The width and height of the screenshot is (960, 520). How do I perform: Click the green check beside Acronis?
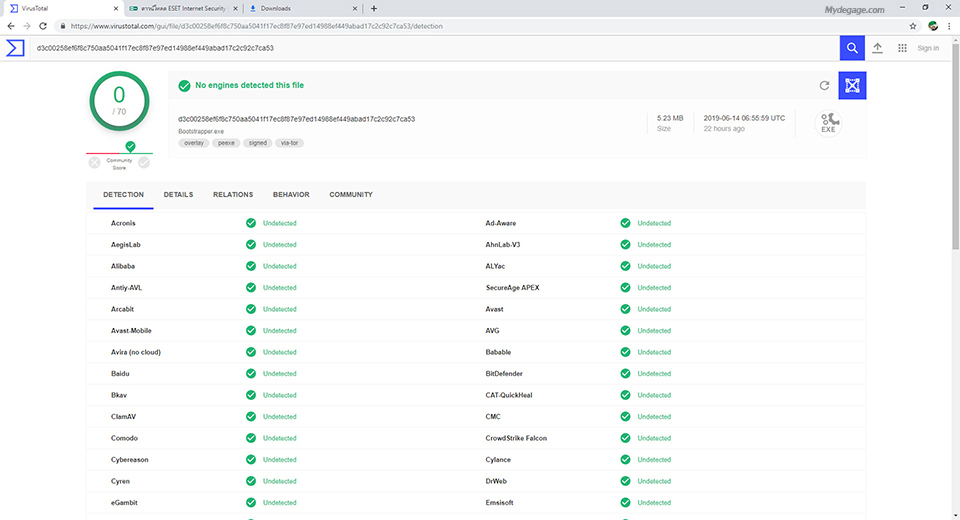(251, 223)
